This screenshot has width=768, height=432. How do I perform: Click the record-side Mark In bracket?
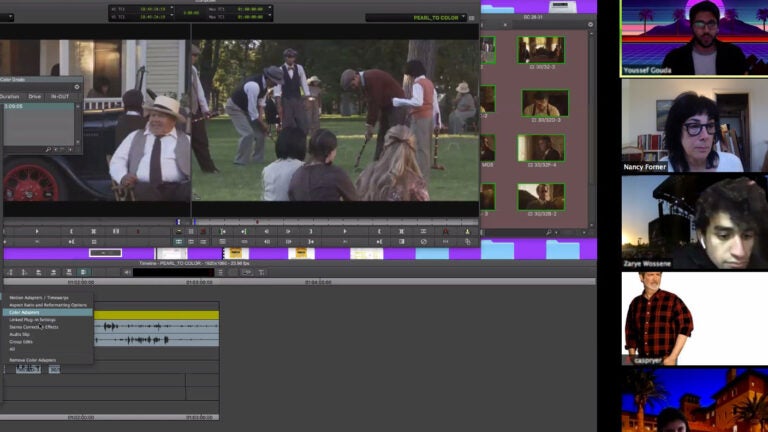379,231
